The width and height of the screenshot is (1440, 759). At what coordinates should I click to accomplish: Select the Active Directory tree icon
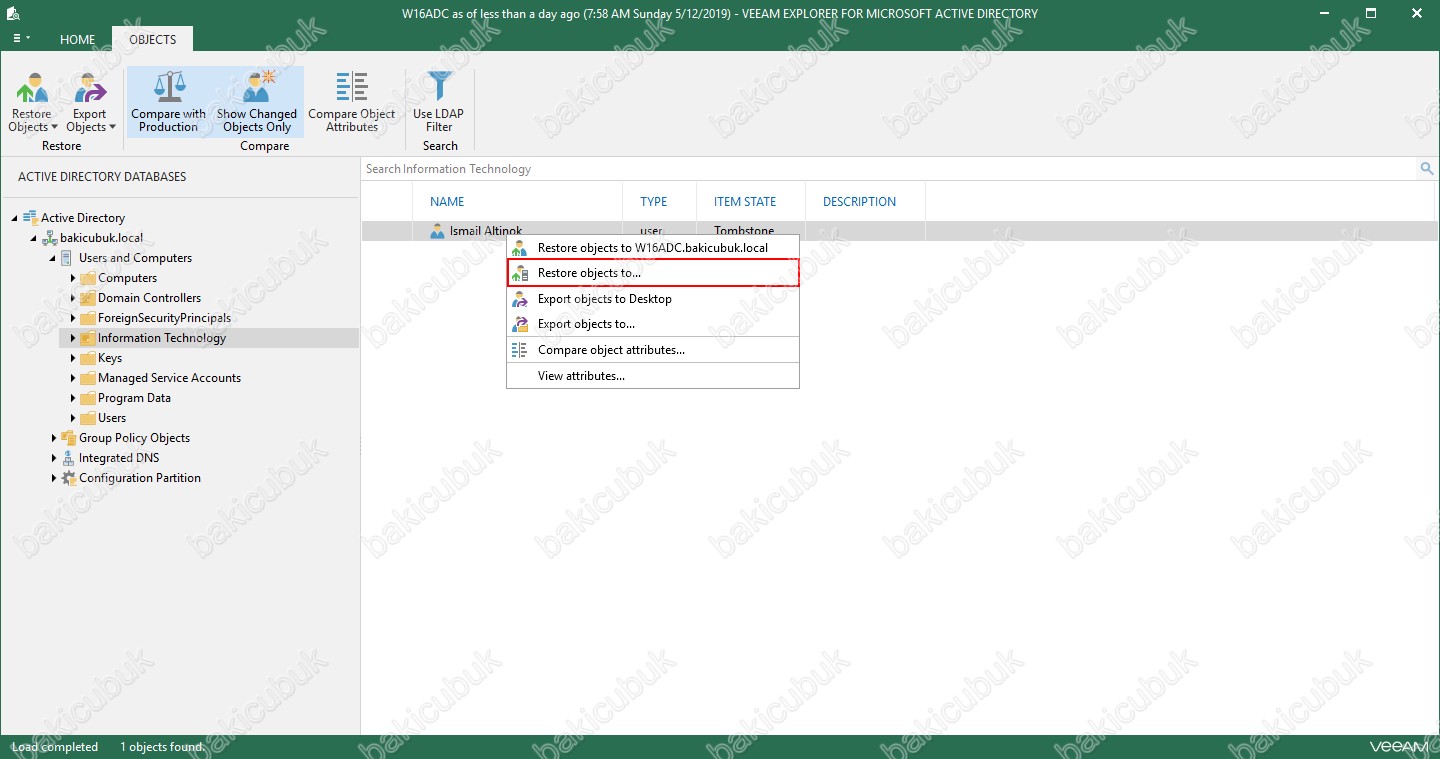tap(30, 218)
